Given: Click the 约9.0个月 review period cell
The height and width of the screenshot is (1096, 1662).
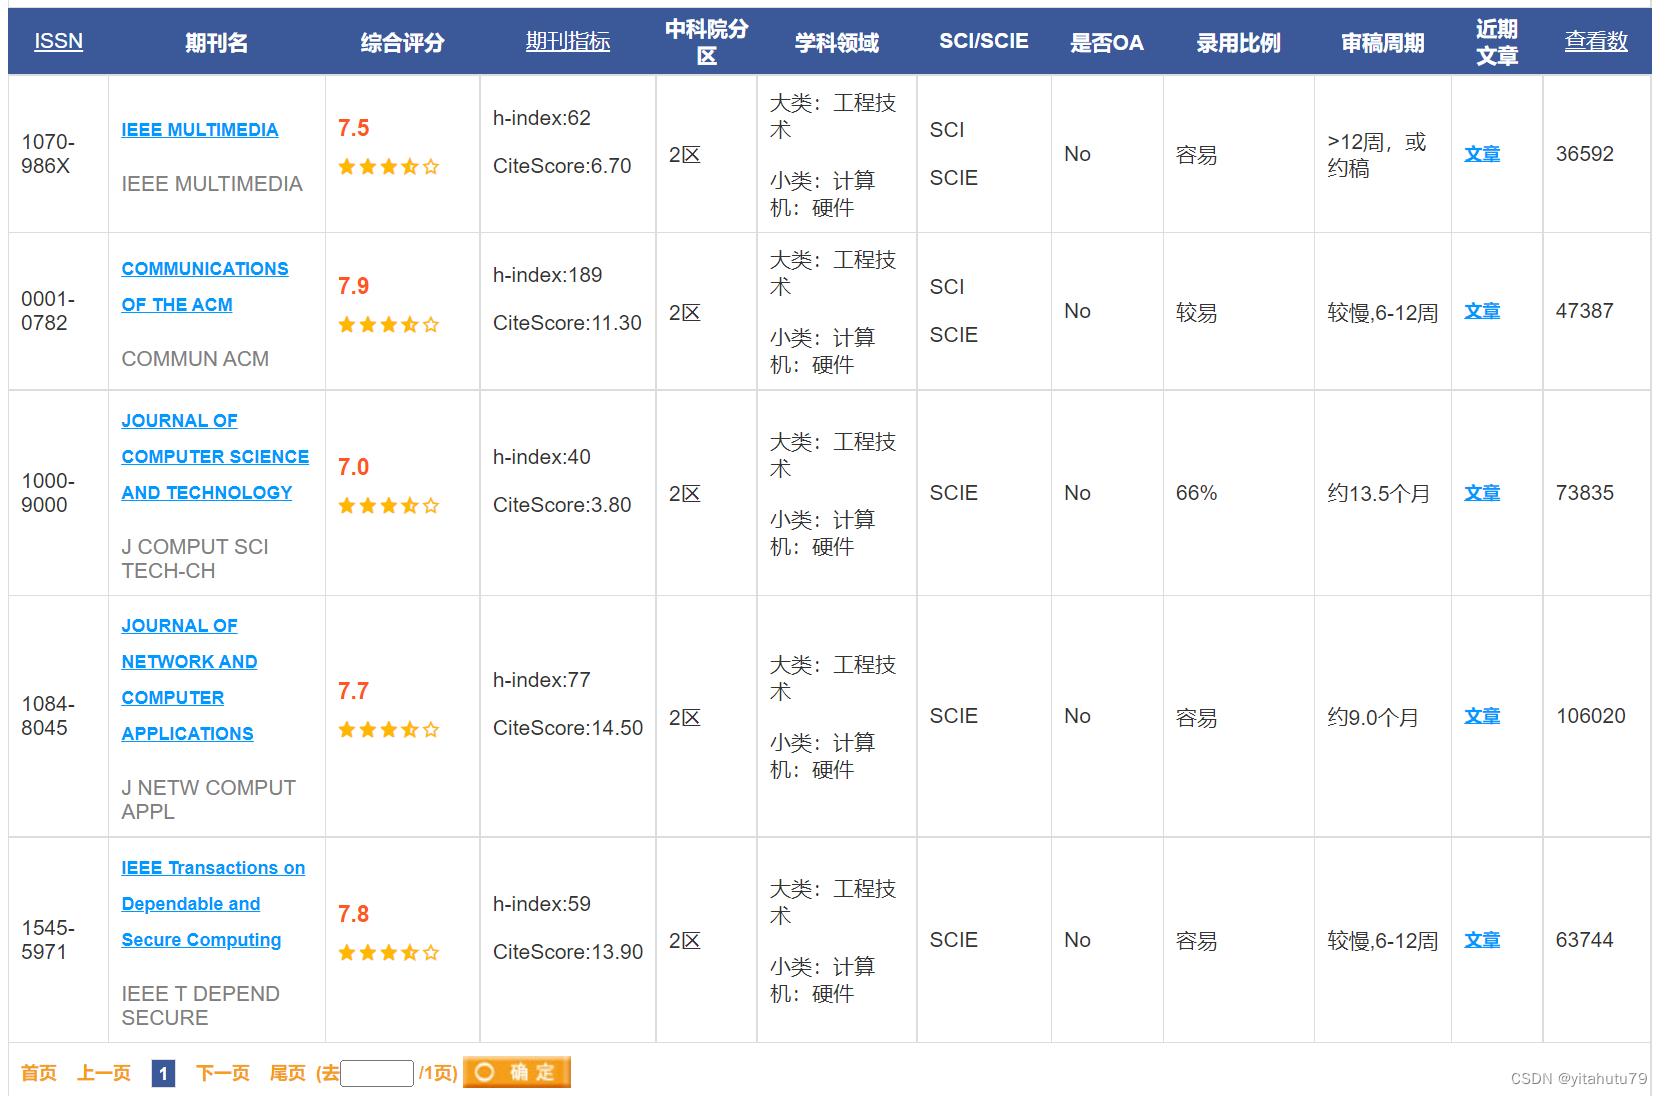Looking at the screenshot, I should coord(1373,717).
